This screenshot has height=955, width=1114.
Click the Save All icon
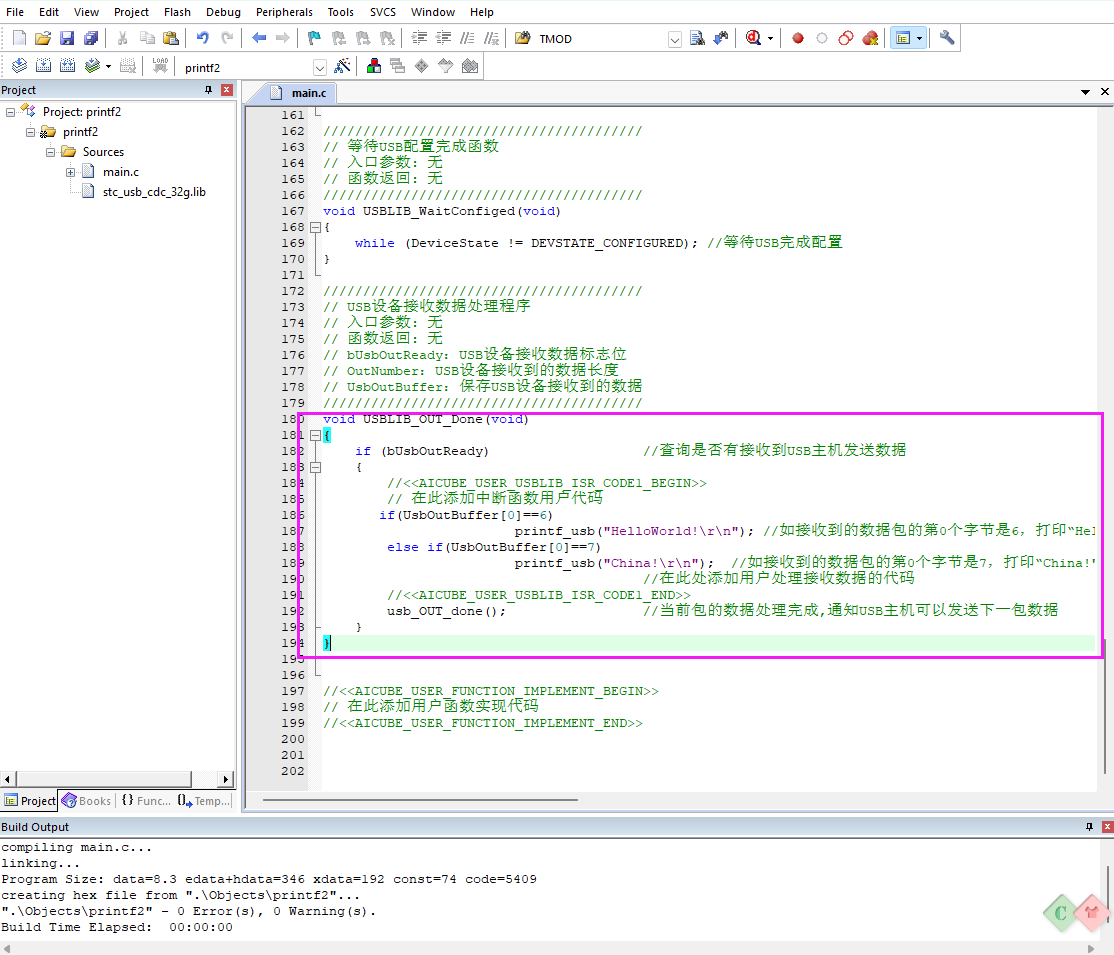pos(91,38)
